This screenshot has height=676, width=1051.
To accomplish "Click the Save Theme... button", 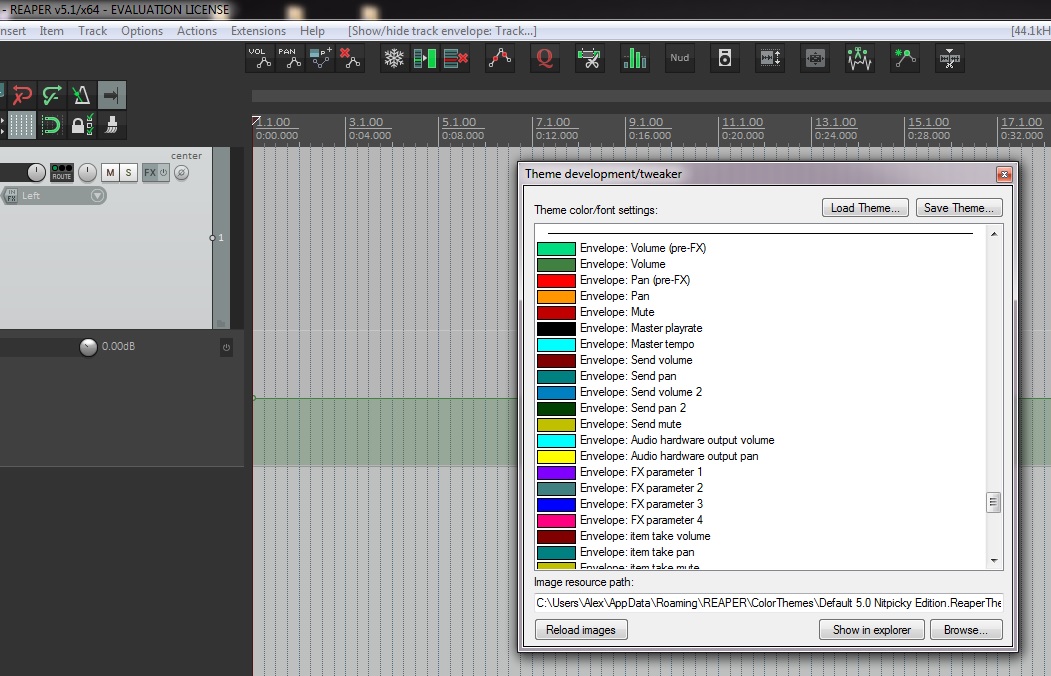I will point(959,208).
